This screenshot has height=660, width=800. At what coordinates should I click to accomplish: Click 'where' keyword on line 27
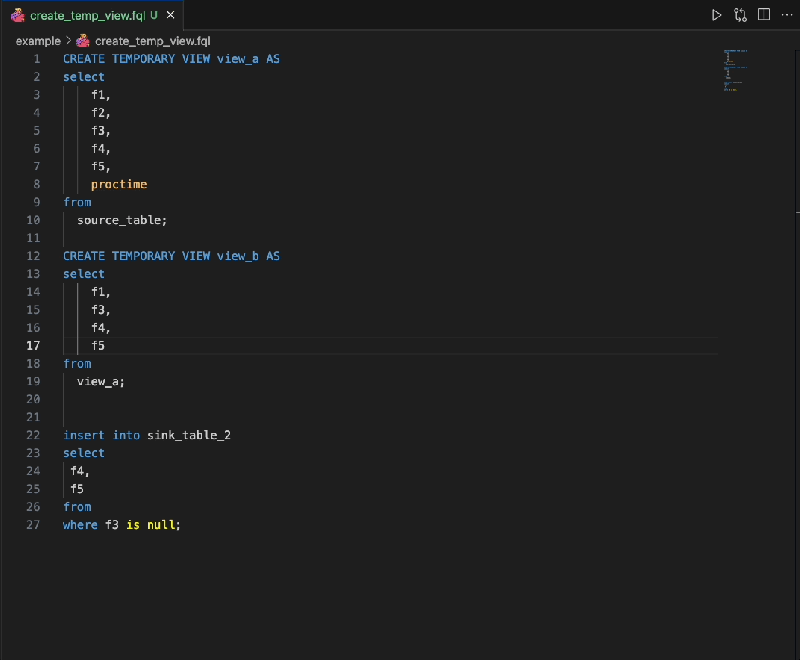[80, 525]
